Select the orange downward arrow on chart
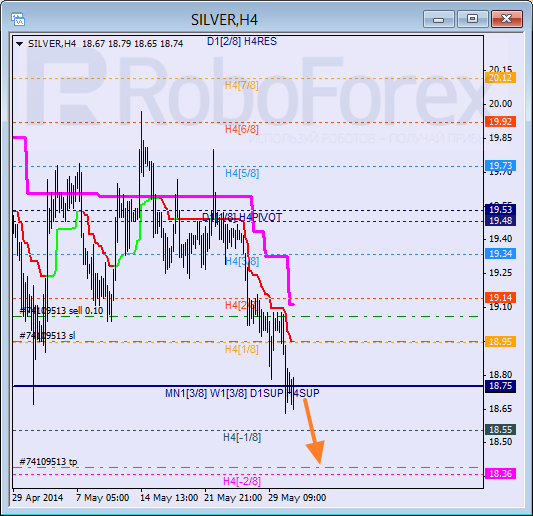The width and height of the screenshot is (533, 516). [x=313, y=431]
